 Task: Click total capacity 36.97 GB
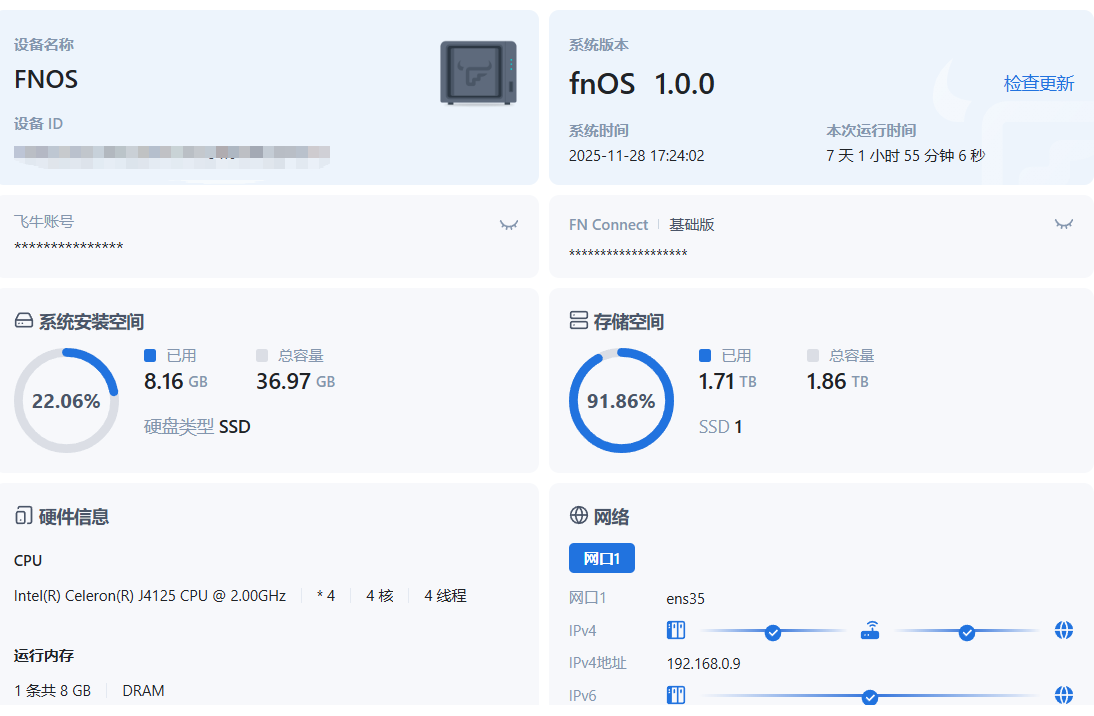click(x=296, y=382)
